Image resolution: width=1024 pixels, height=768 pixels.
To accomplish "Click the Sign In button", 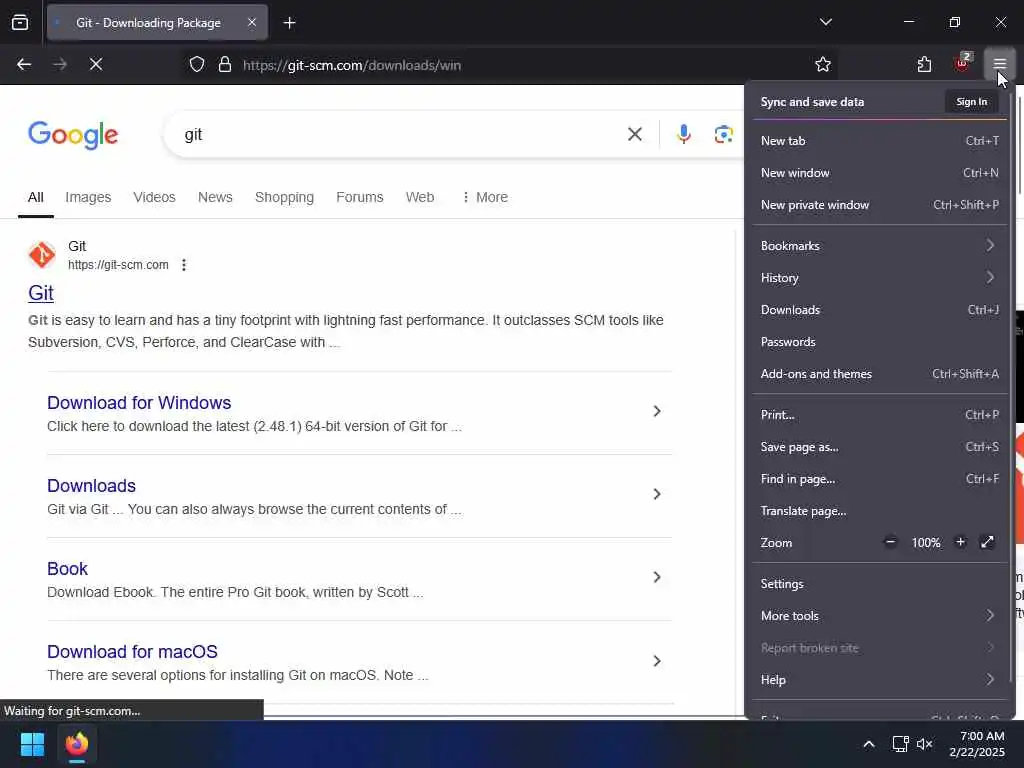I will (x=971, y=101).
